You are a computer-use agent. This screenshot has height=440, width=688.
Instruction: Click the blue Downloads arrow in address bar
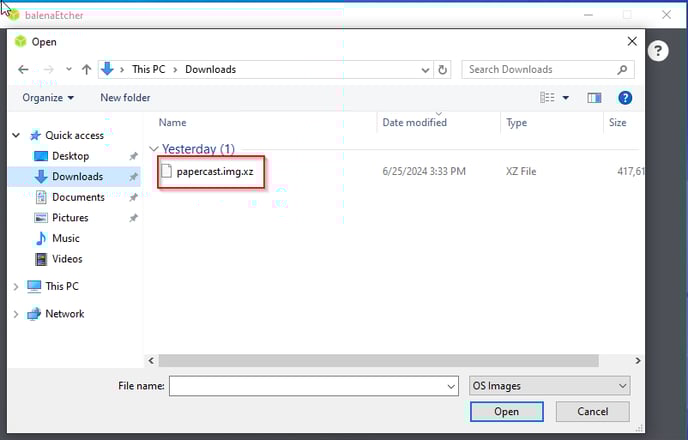click(107, 69)
